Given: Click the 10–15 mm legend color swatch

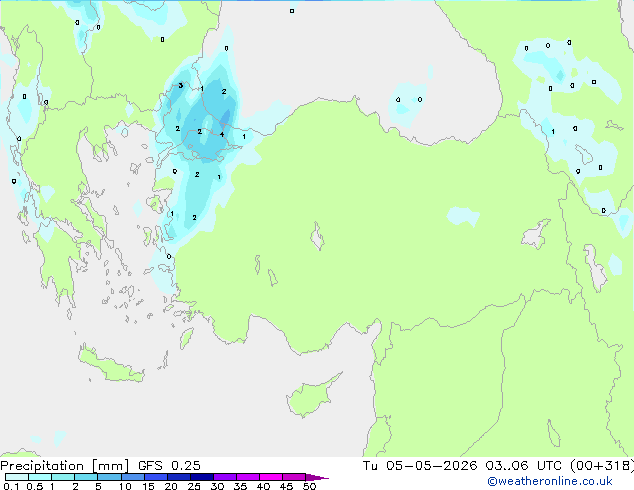Looking at the screenshot, I should (x=132, y=477).
